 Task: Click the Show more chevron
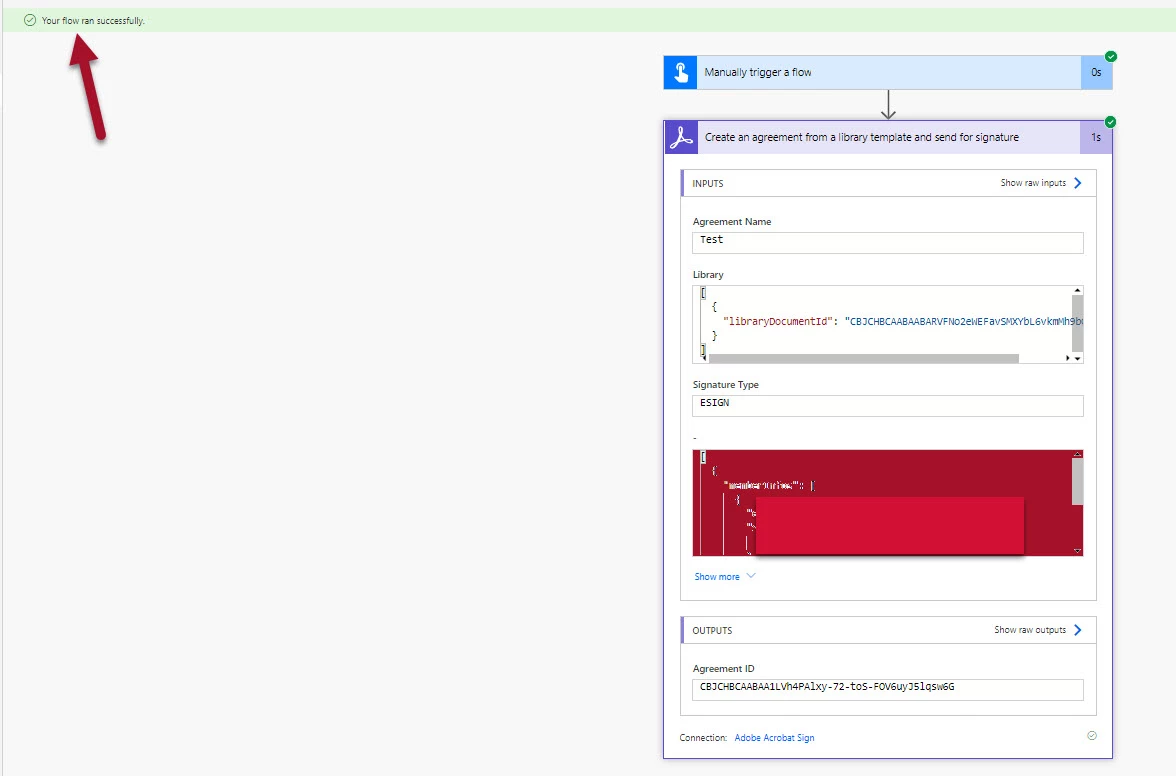click(751, 576)
